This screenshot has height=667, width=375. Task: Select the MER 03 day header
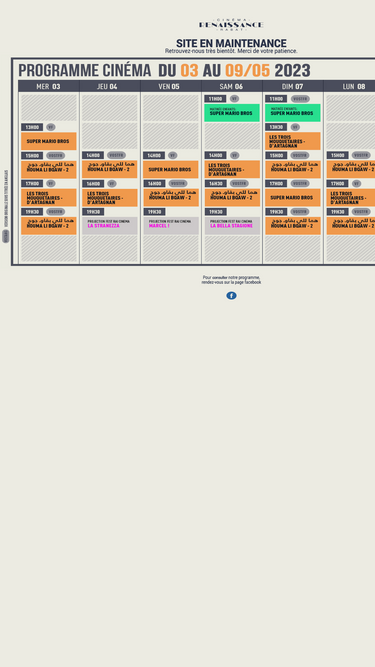click(x=48, y=86)
